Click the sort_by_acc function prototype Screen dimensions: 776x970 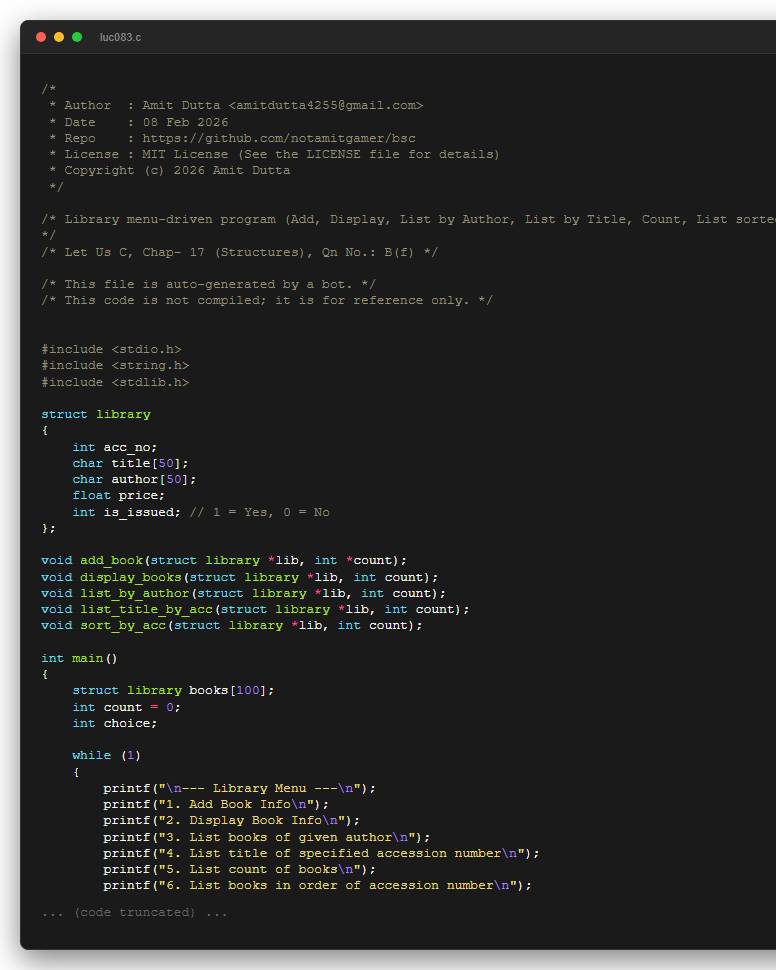click(x=232, y=625)
